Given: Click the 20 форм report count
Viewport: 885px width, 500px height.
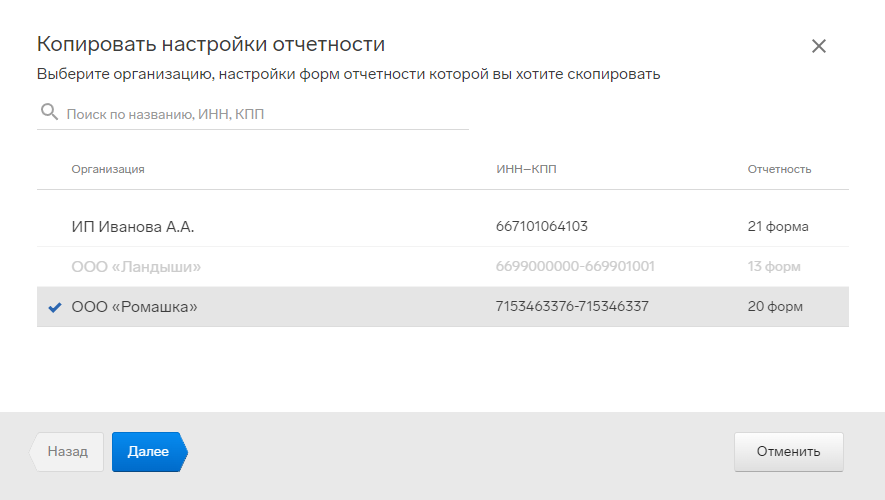Looking at the screenshot, I should coord(775,306).
